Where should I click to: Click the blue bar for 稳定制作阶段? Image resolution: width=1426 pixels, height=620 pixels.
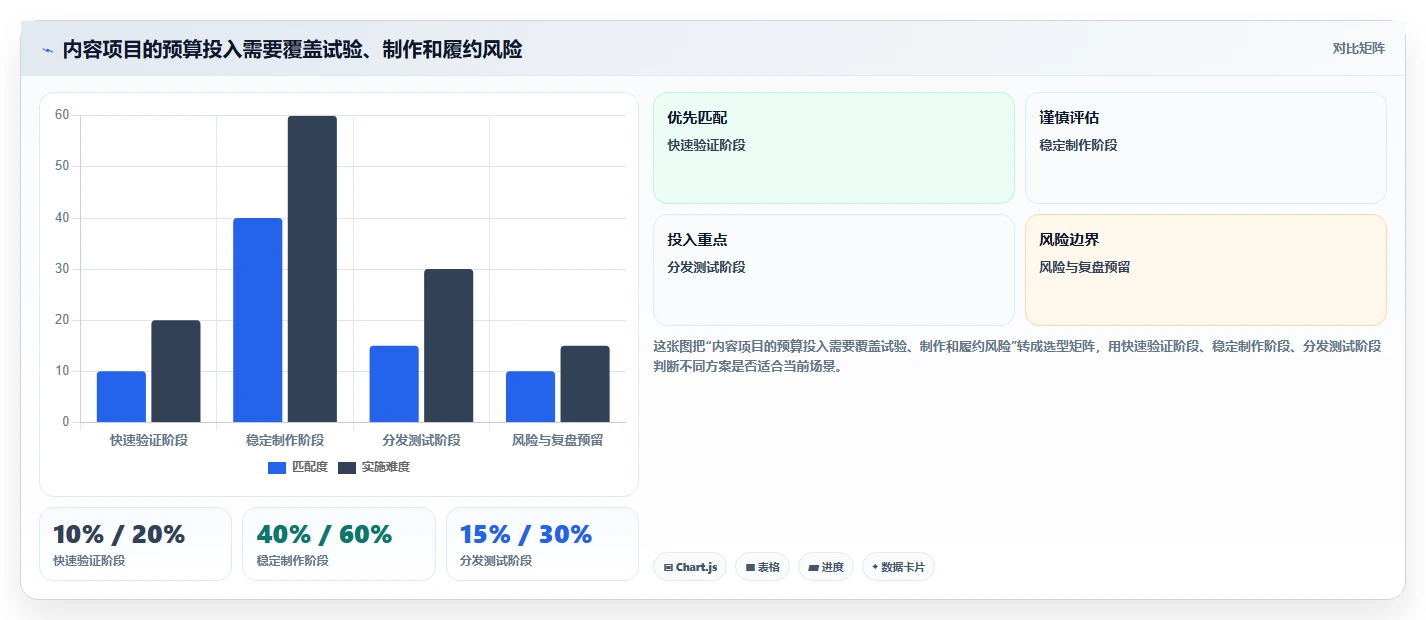258,320
